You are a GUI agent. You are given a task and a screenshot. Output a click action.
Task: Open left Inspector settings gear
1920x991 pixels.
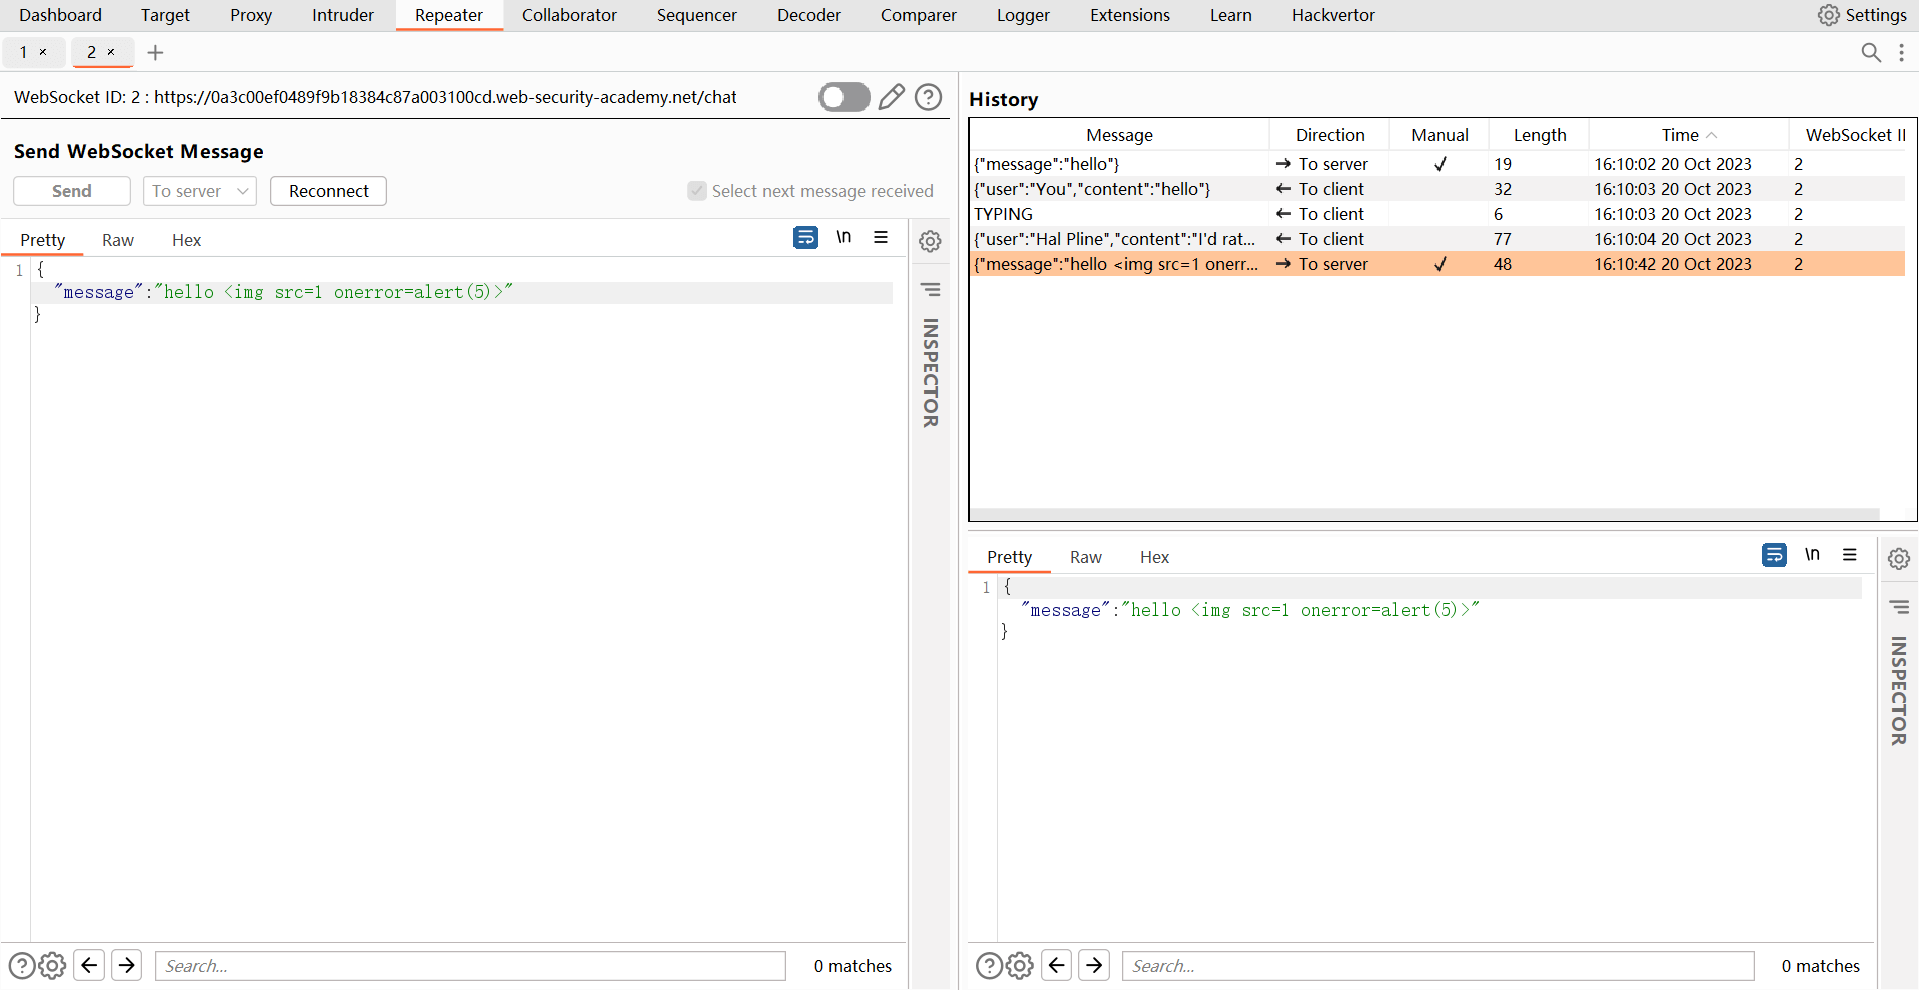(x=930, y=242)
